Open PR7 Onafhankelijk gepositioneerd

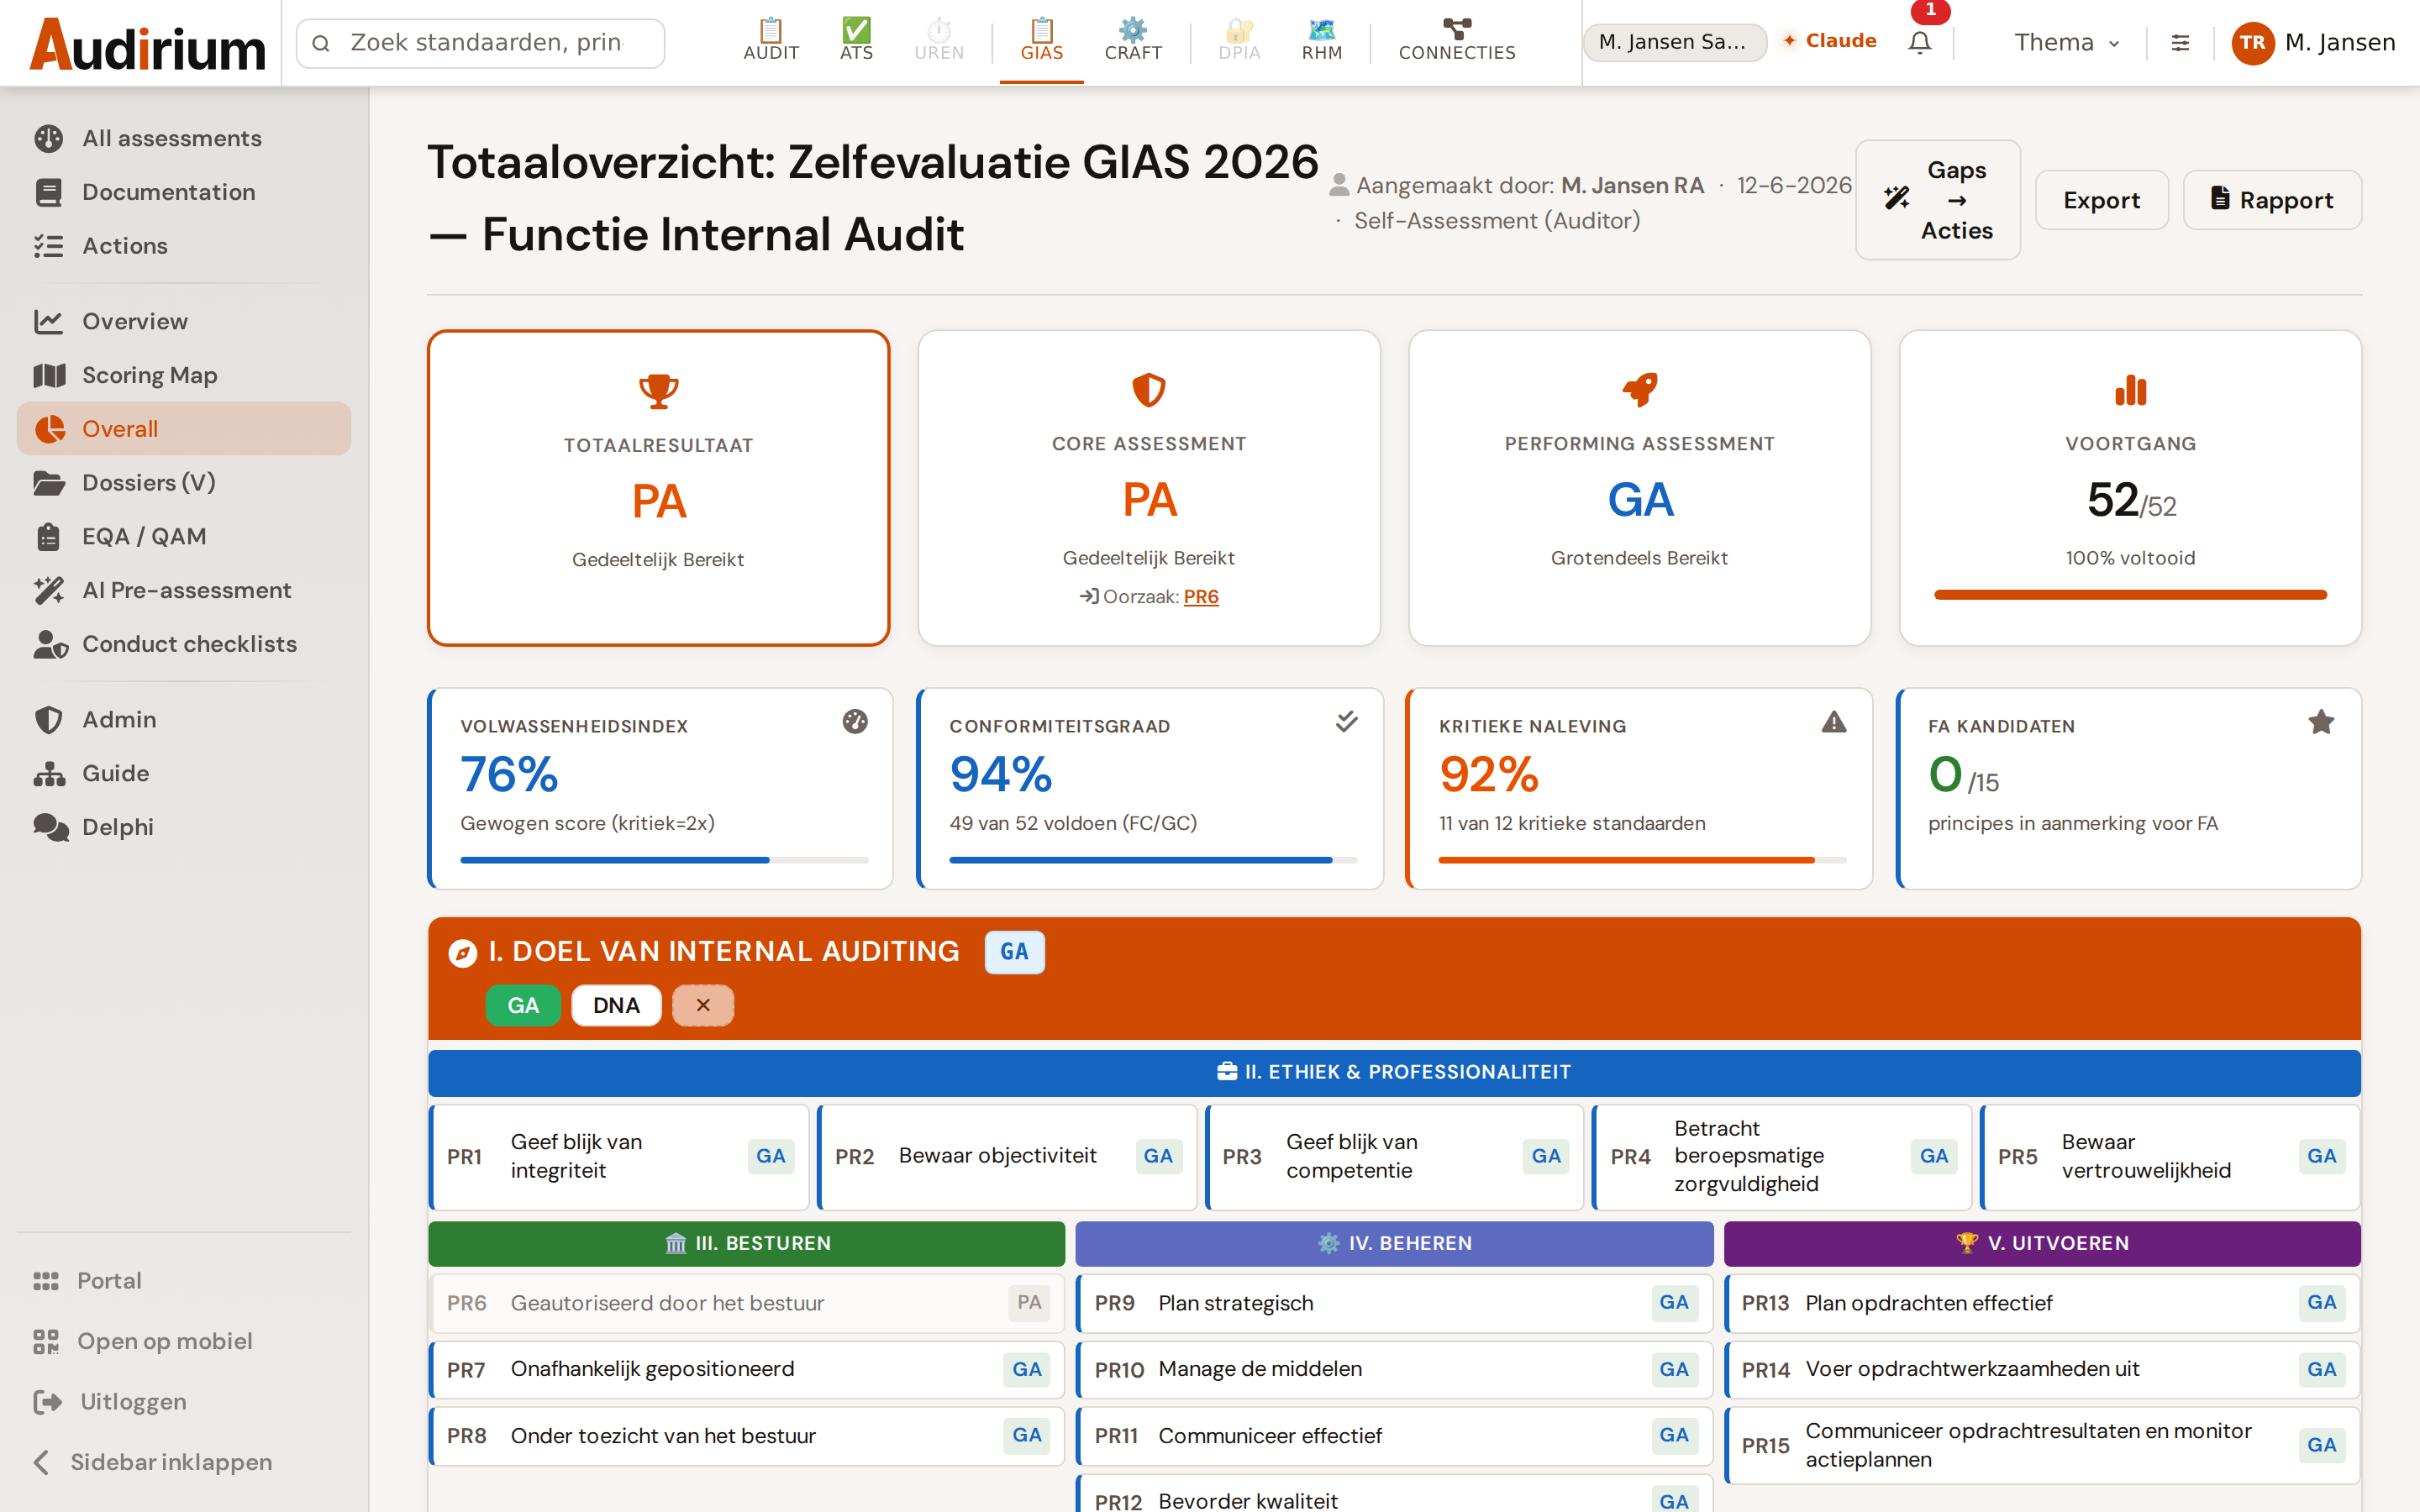747,1370
